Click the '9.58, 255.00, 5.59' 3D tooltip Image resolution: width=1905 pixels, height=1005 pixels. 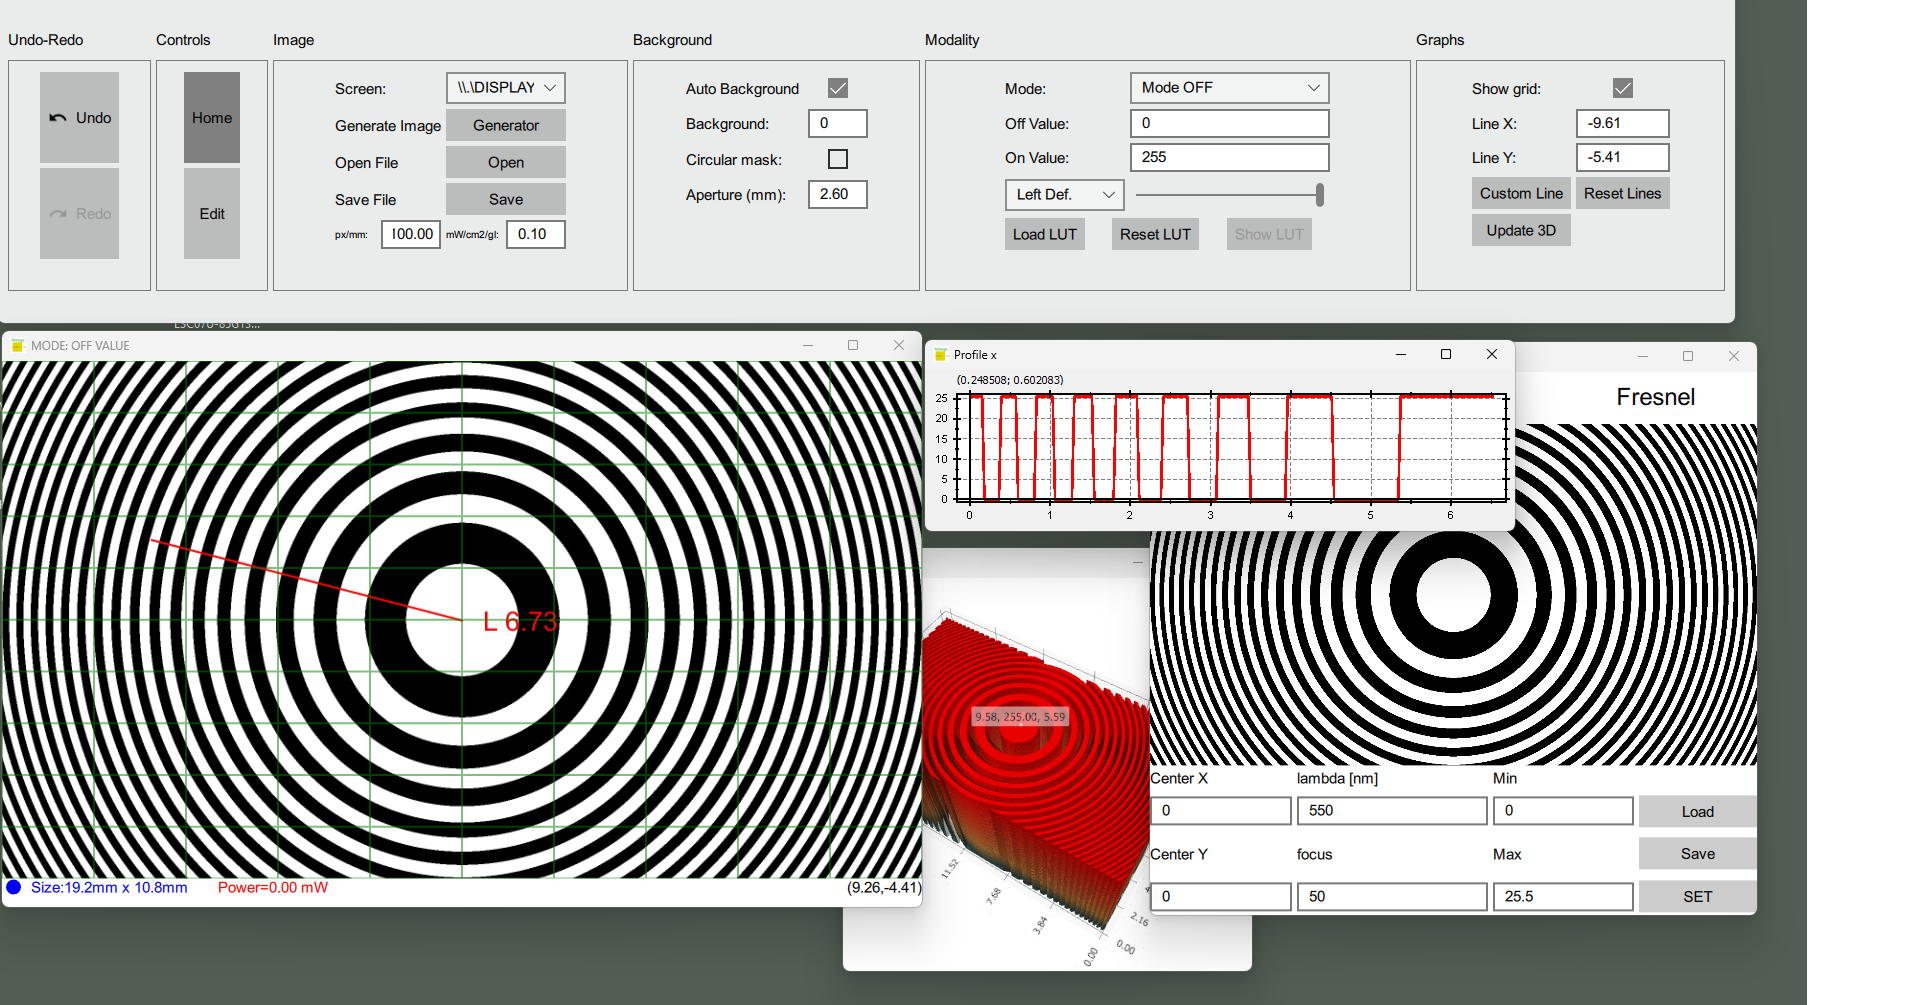1020,716
